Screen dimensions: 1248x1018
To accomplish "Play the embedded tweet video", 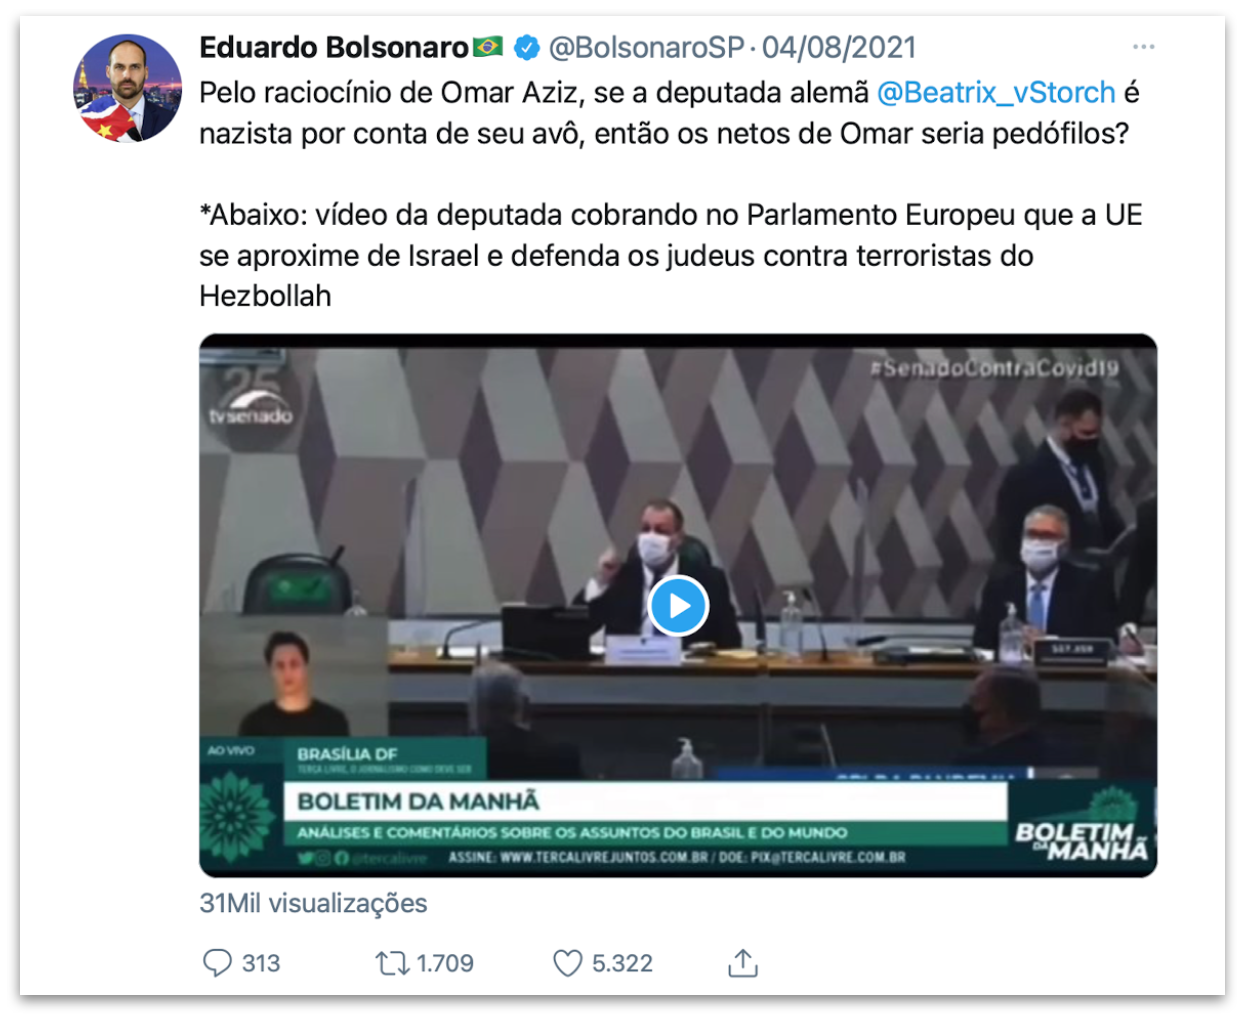I will point(678,606).
